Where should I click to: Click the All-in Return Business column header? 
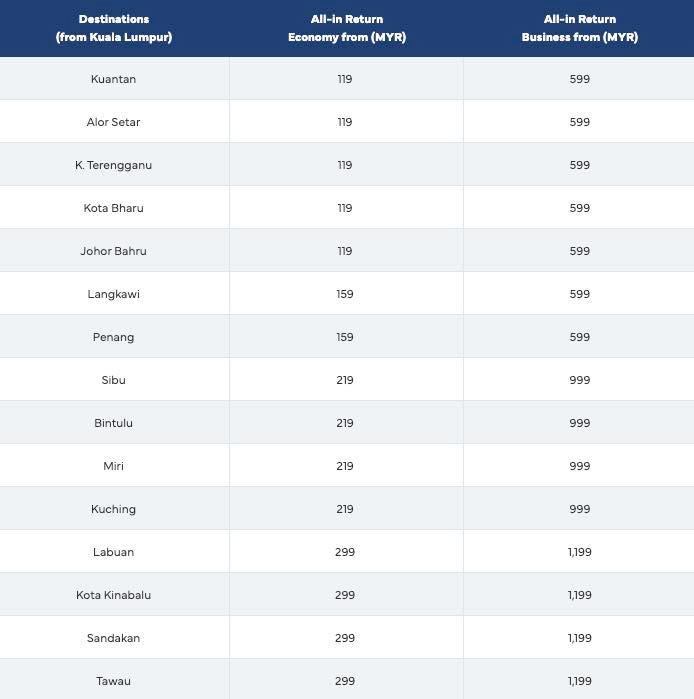point(579,28)
